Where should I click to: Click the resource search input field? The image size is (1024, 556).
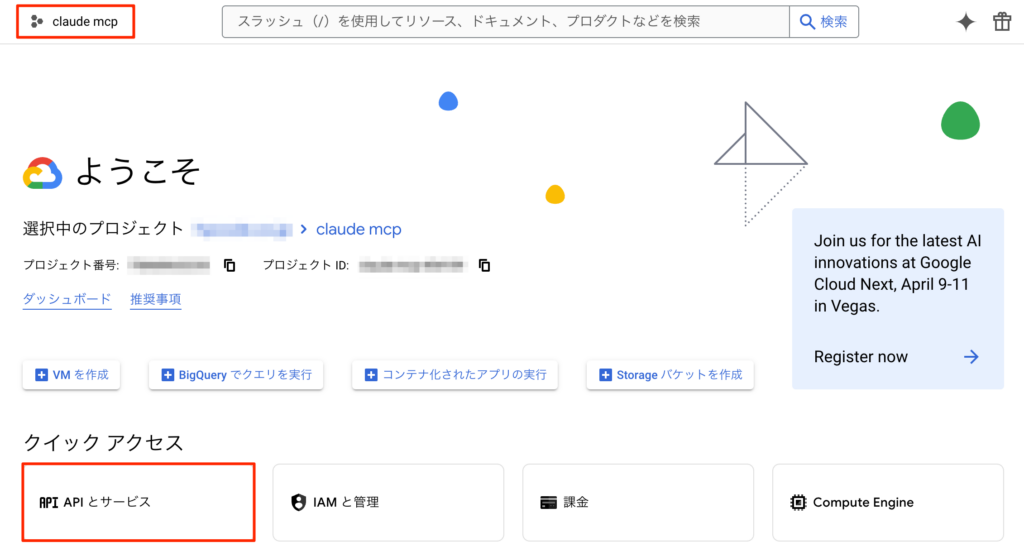pyautogui.click(x=505, y=21)
